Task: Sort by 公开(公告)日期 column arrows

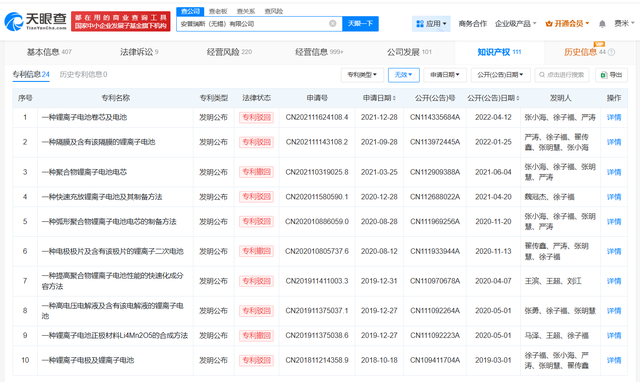Action: (x=518, y=98)
